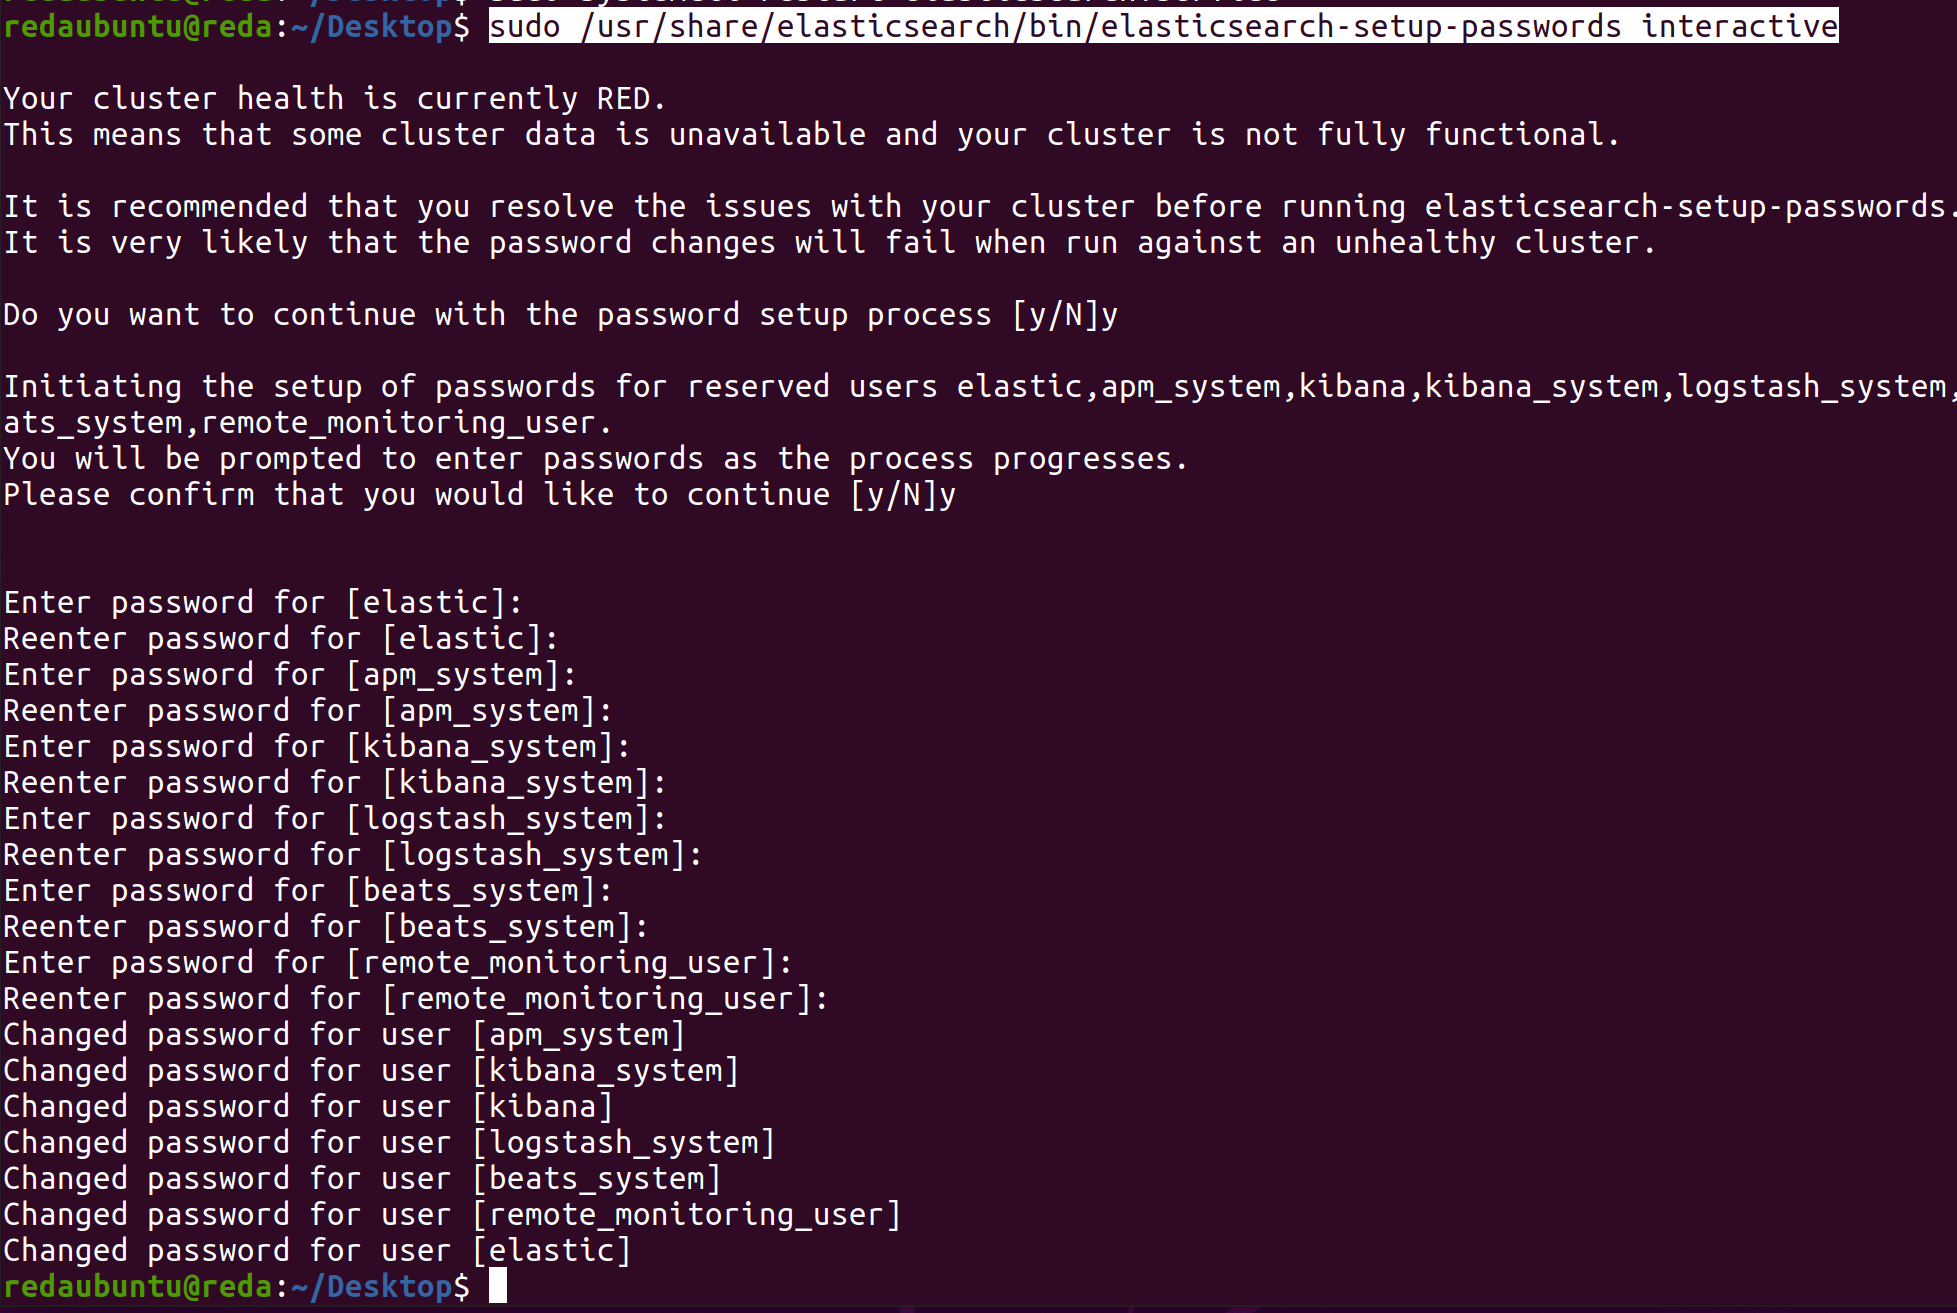Image resolution: width=1957 pixels, height=1313 pixels.
Task: Click 'Changed password for user [kibana]' line
Action: click(x=308, y=1107)
